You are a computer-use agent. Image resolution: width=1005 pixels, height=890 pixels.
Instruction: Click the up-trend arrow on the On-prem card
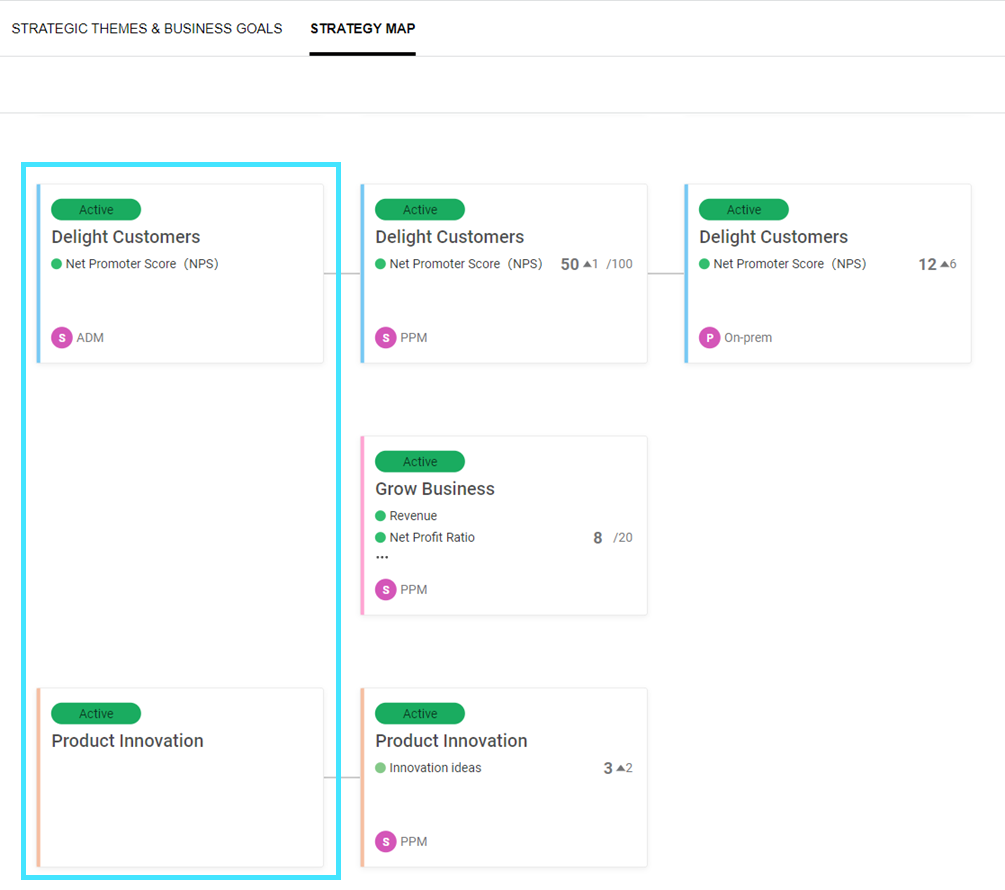[944, 264]
